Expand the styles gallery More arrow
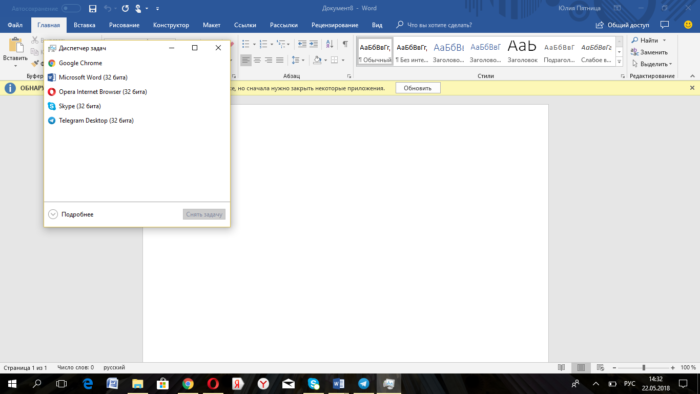 point(619,62)
